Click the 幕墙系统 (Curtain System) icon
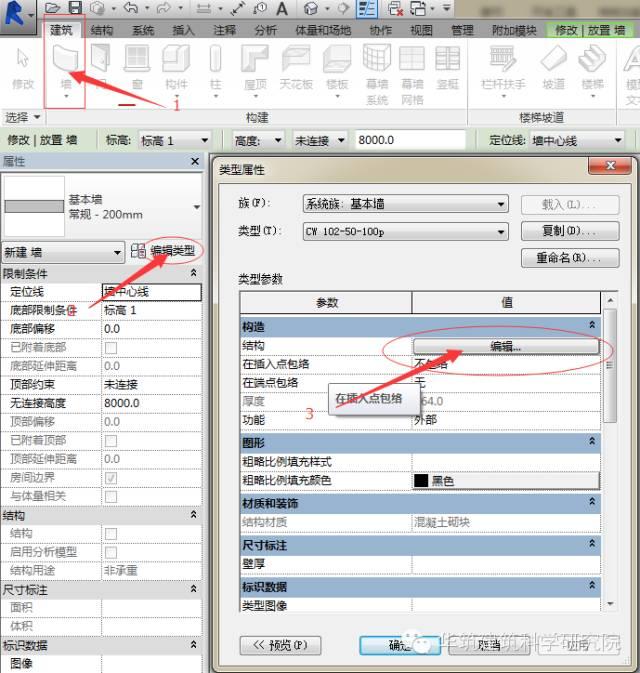640x673 pixels. (377, 64)
